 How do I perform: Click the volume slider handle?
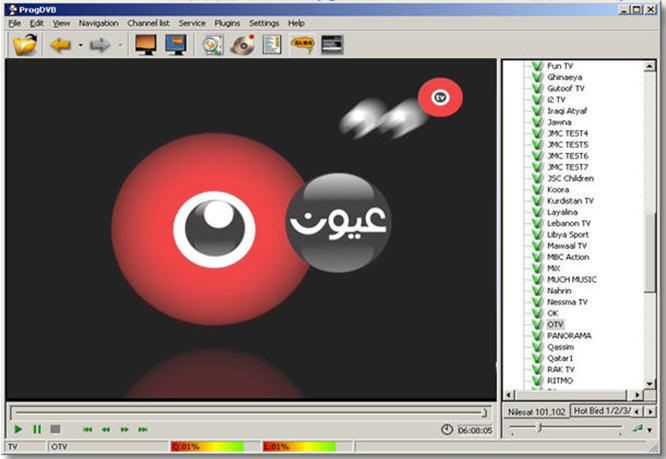[x=540, y=427]
